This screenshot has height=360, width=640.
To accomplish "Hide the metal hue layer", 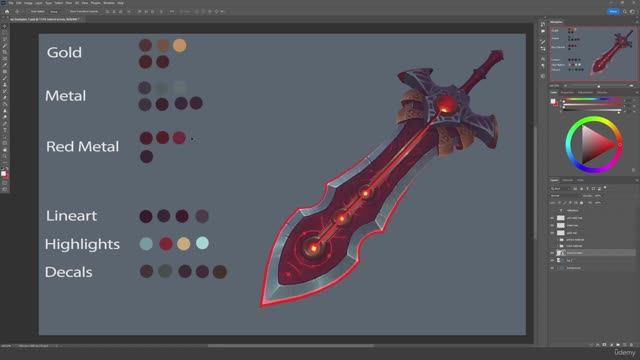I will point(552,225).
